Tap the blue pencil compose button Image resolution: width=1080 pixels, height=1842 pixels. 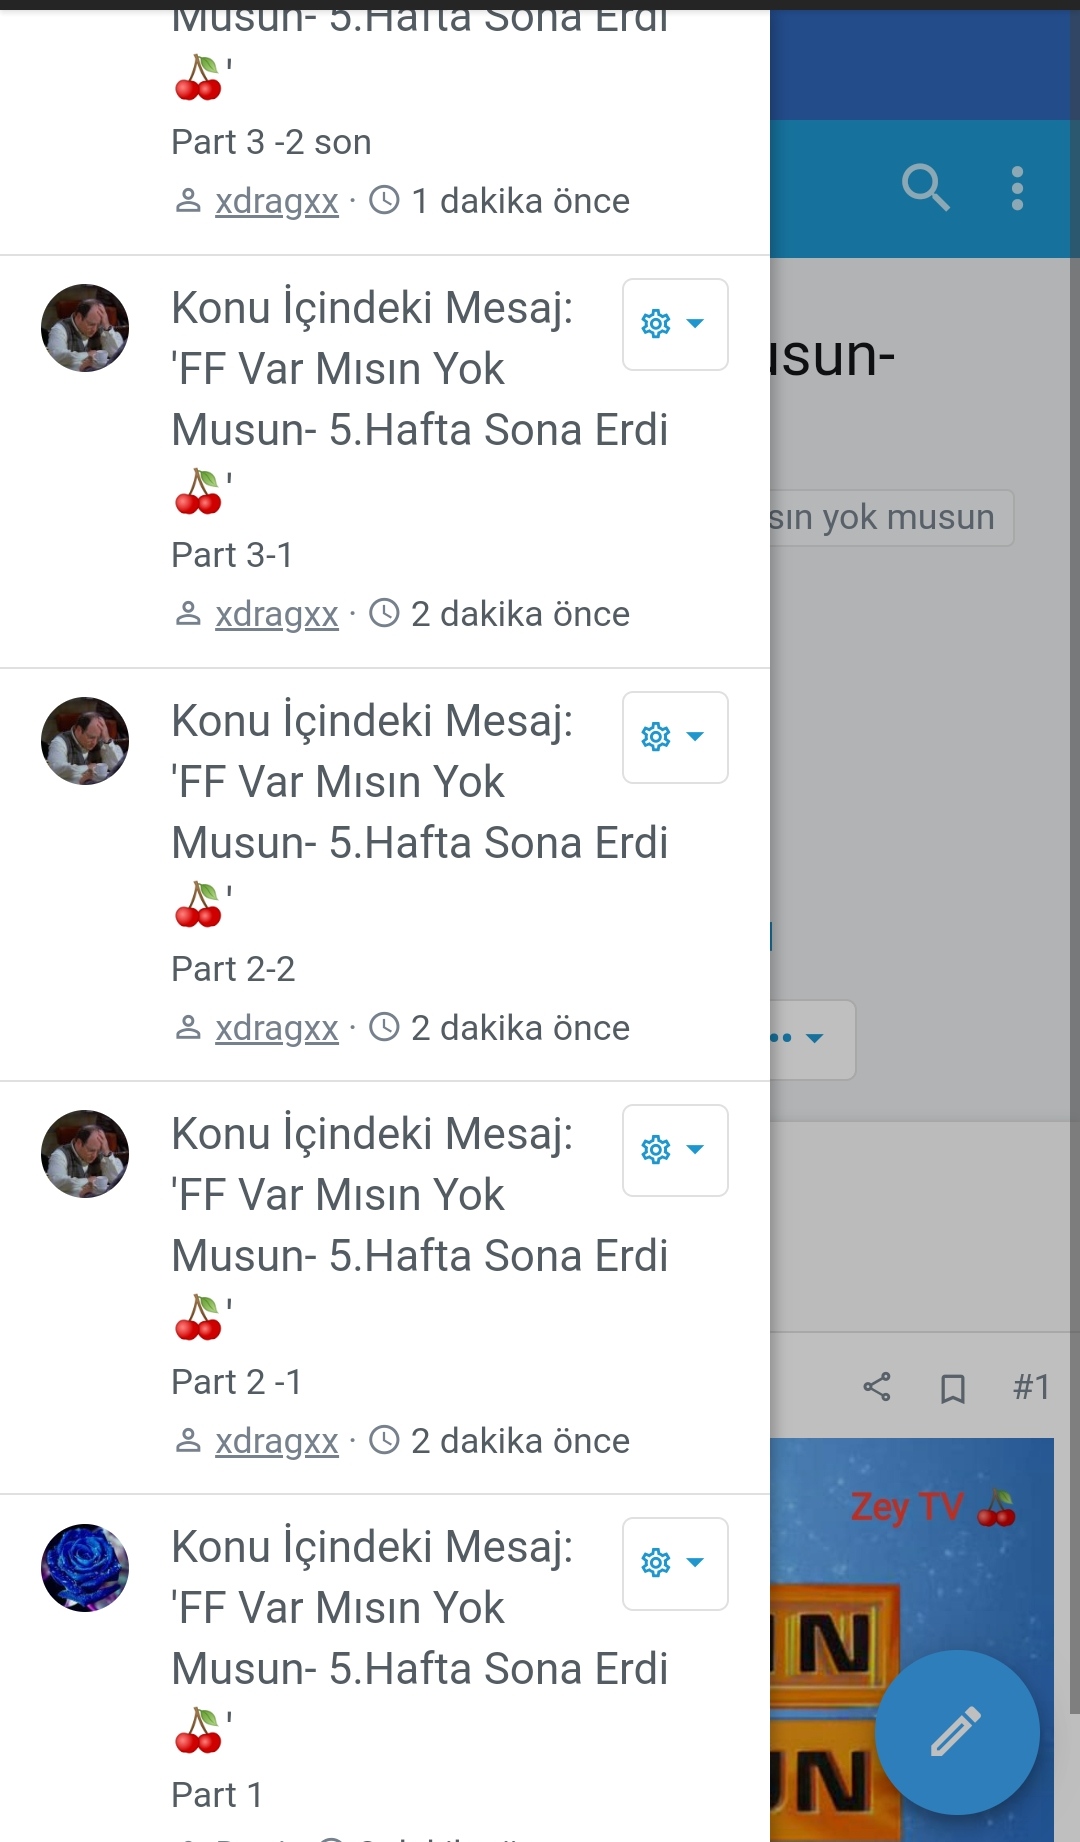point(957,1732)
